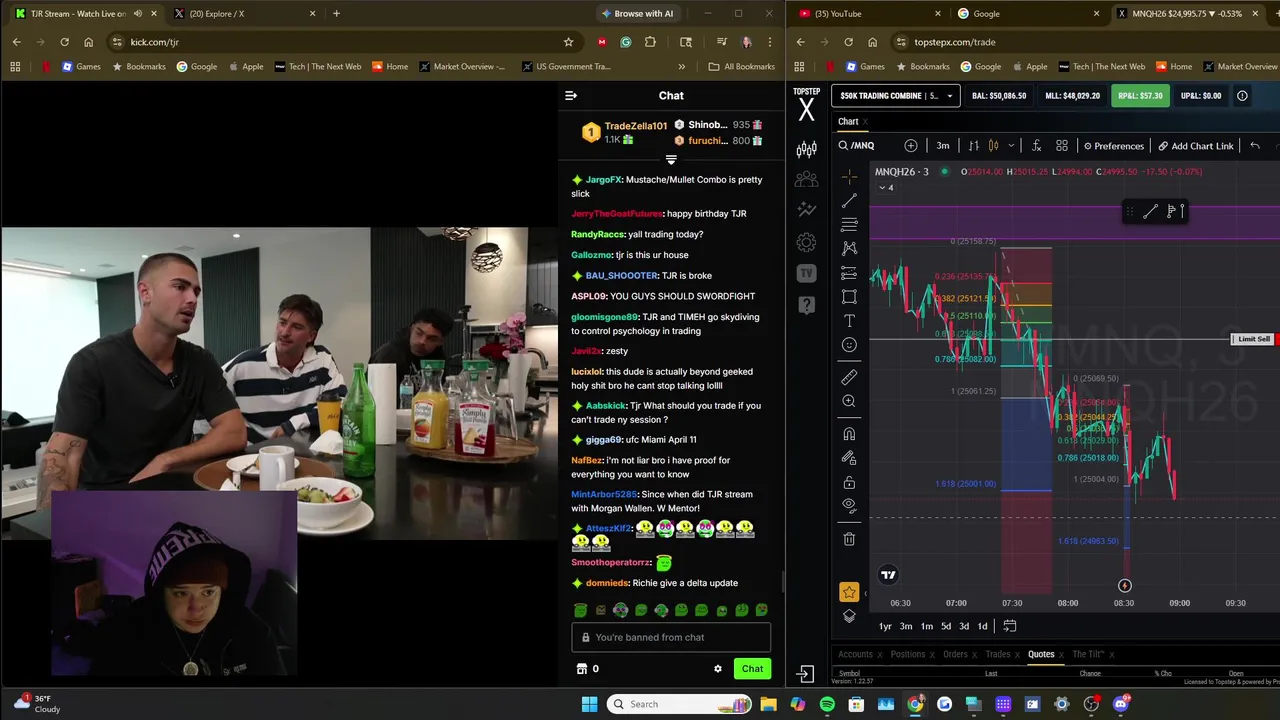
Task: Open the TopstepX help question icon
Action: 806,304
